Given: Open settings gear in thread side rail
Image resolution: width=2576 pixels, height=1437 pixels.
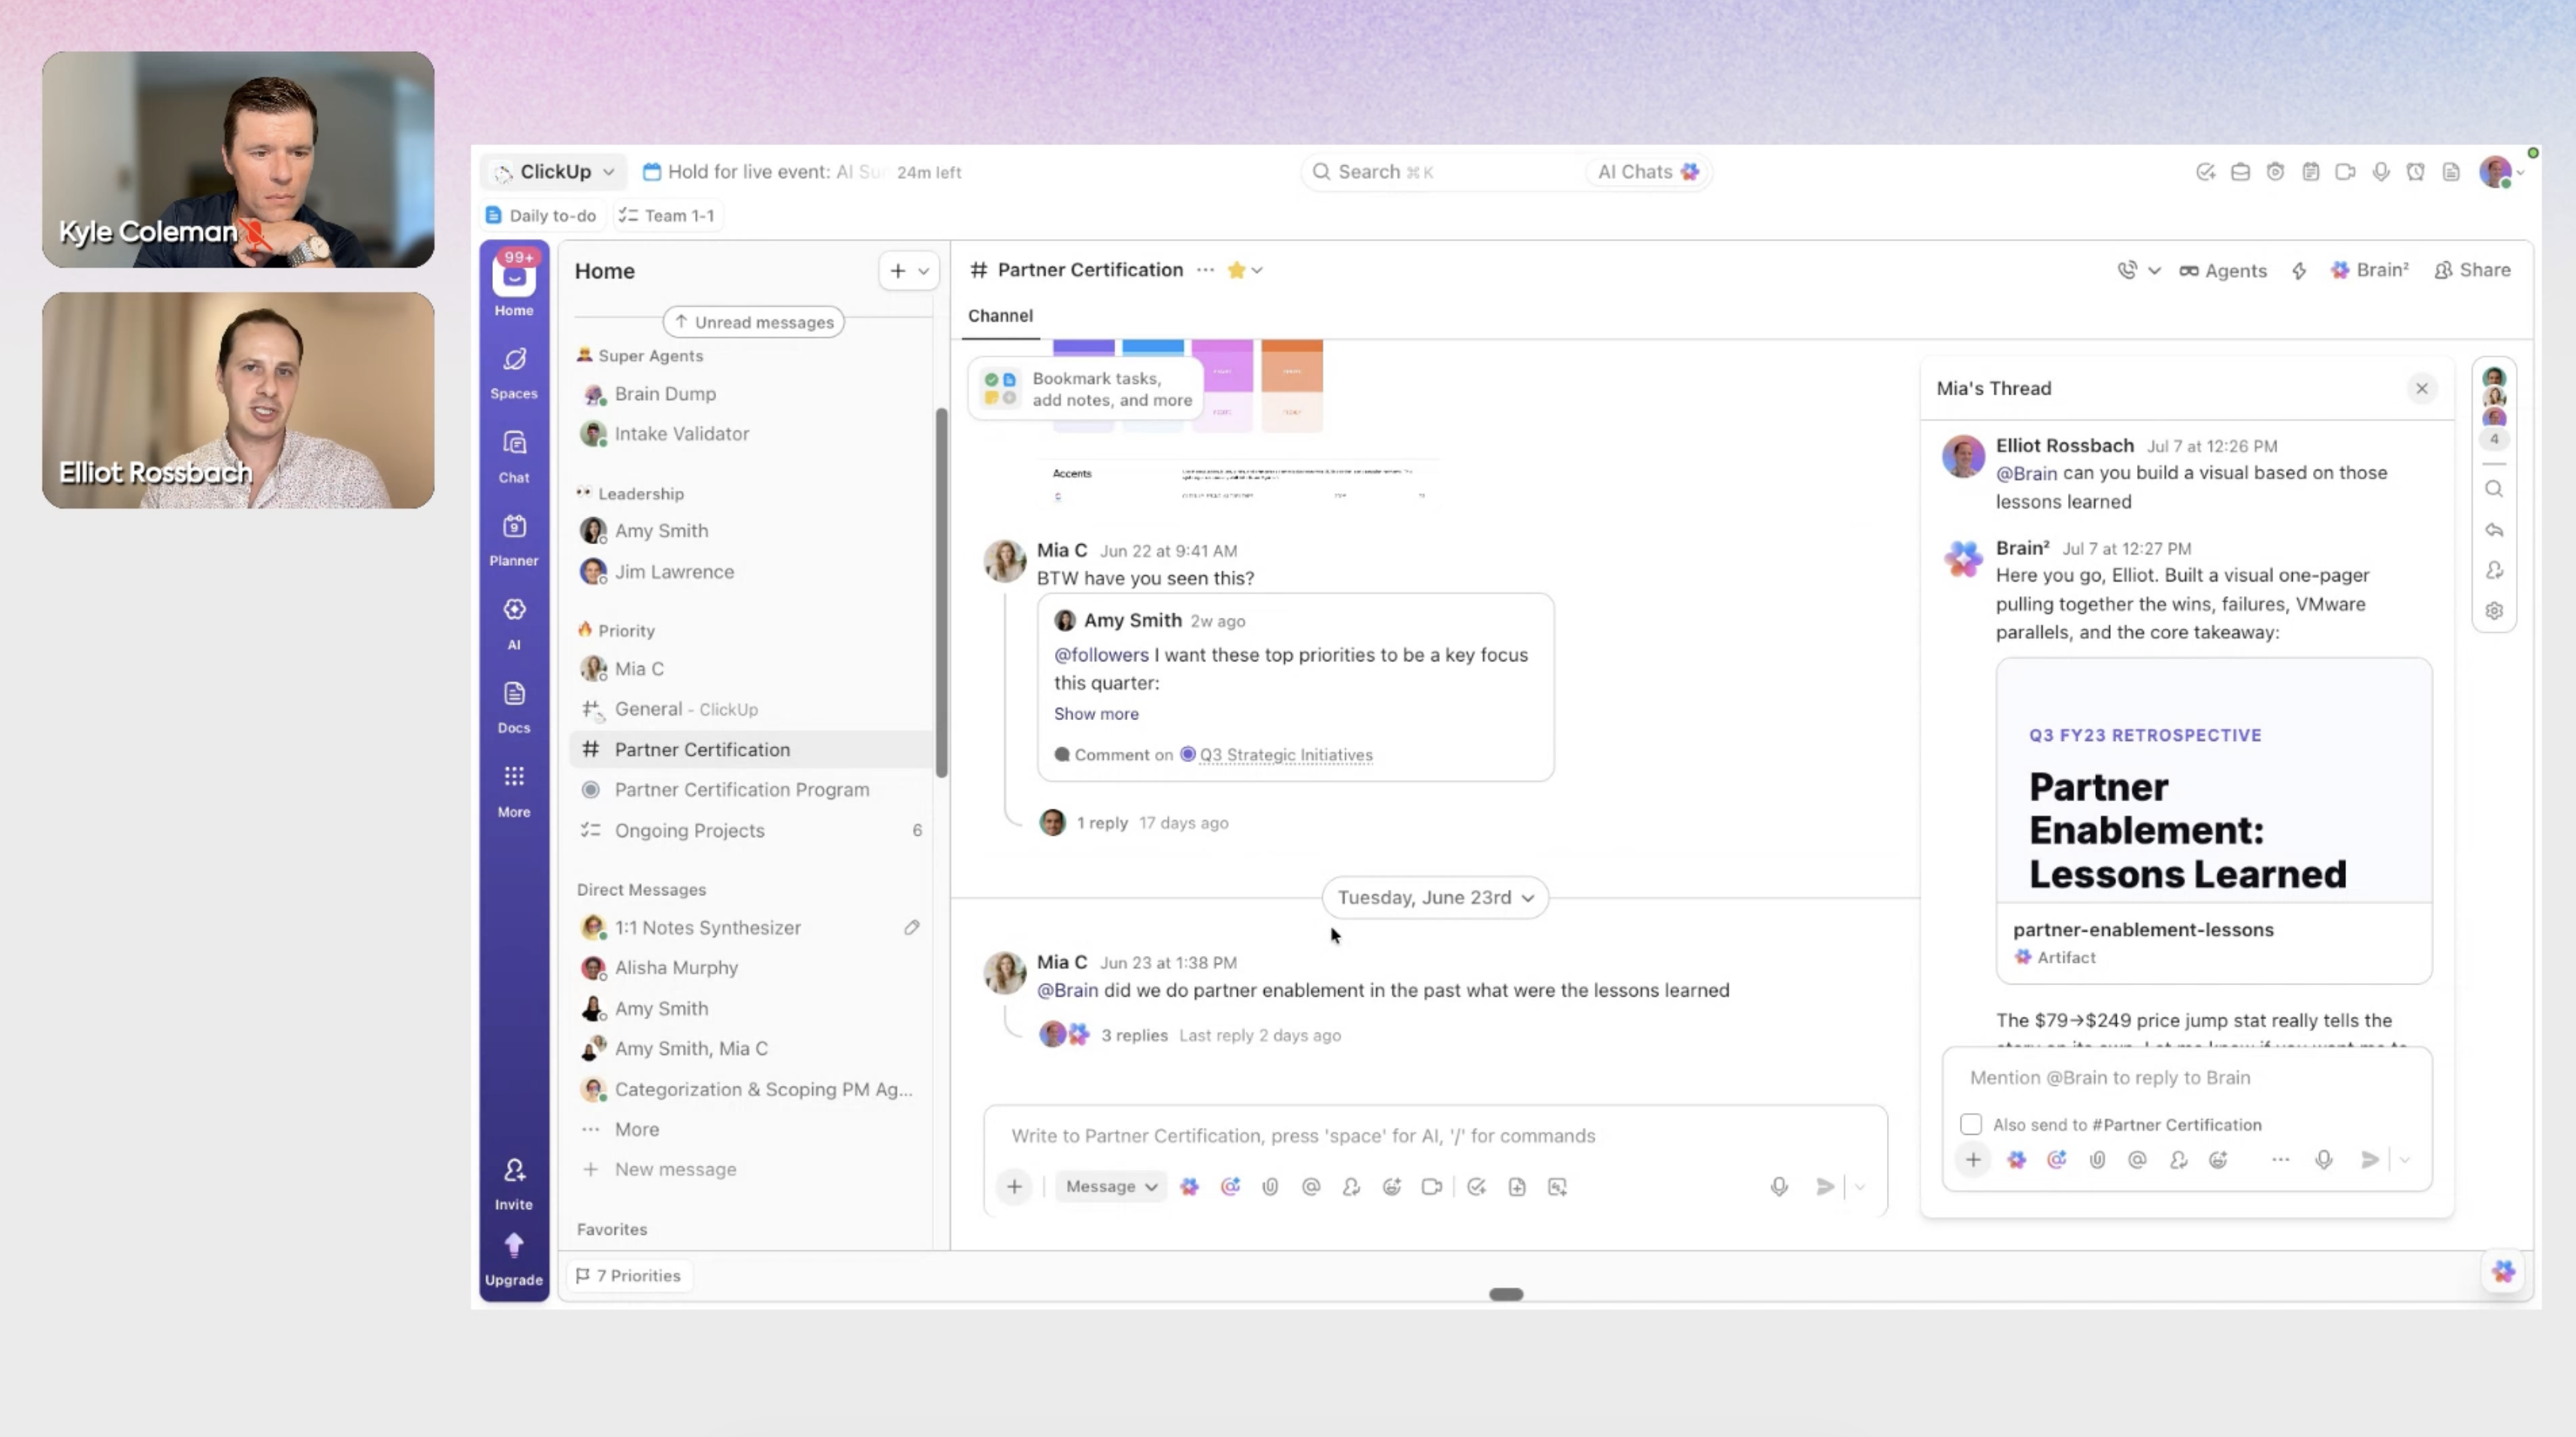Looking at the screenshot, I should click(x=2494, y=610).
